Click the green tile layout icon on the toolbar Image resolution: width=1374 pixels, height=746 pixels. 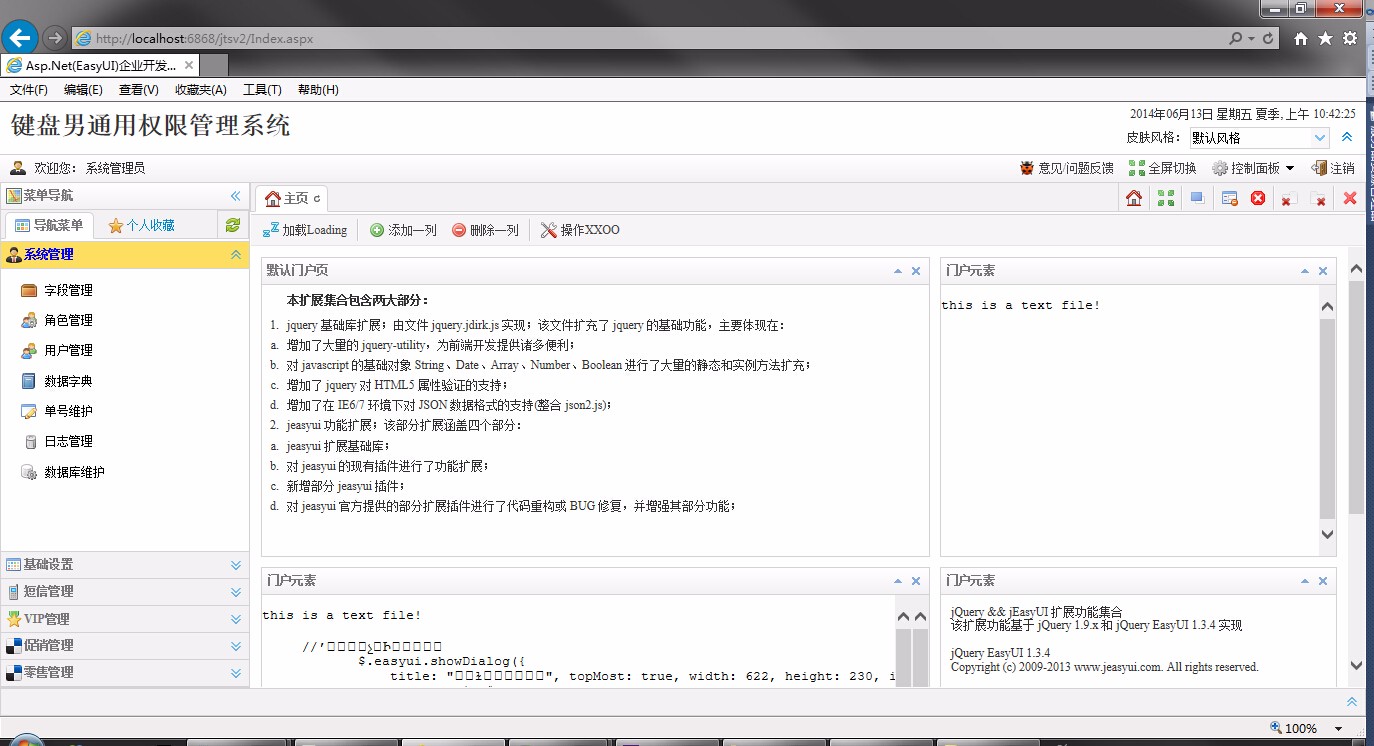coord(1164,198)
